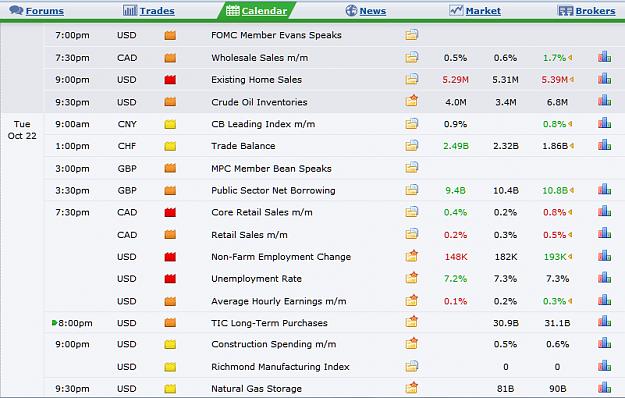The width and height of the screenshot is (625, 398).
Task: Open detail folder for Public Sector Net Borrowing
Action: coord(412,190)
